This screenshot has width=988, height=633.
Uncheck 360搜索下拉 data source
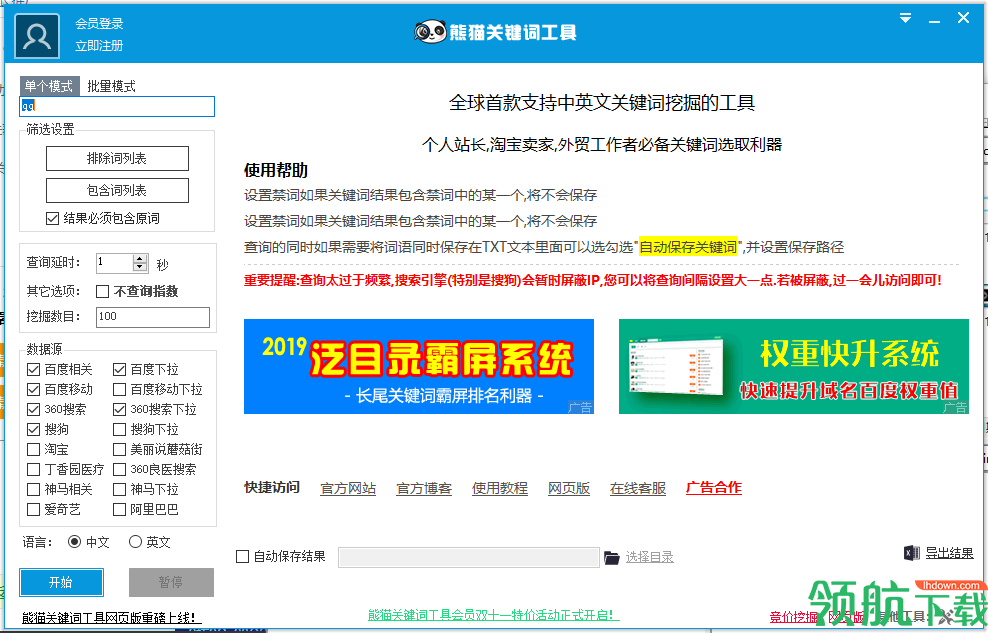click(120, 409)
